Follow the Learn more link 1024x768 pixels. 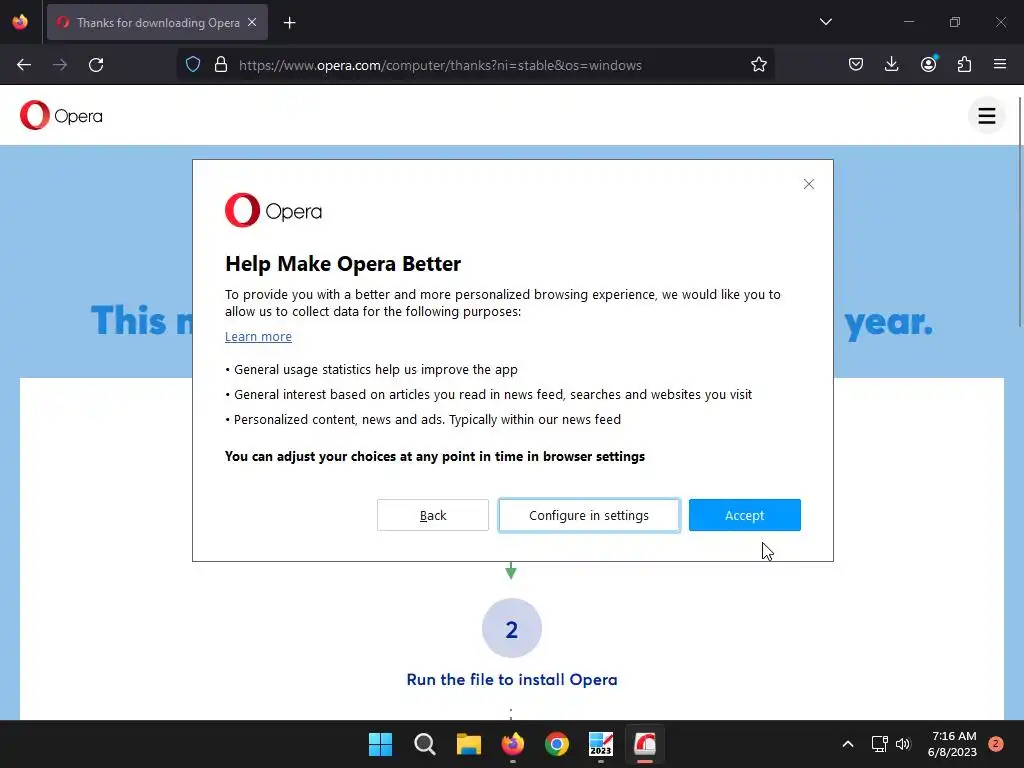click(x=258, y=336)
